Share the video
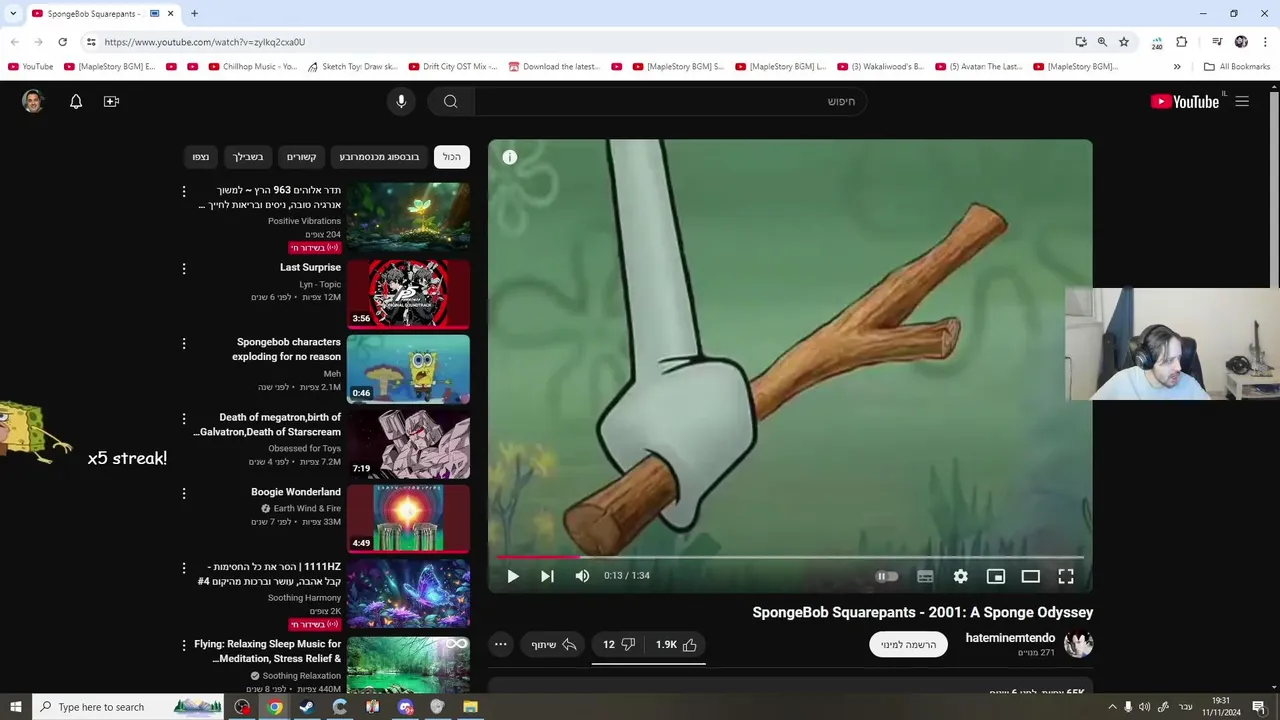Screen dimensions: 1280x720 point(554,645)
